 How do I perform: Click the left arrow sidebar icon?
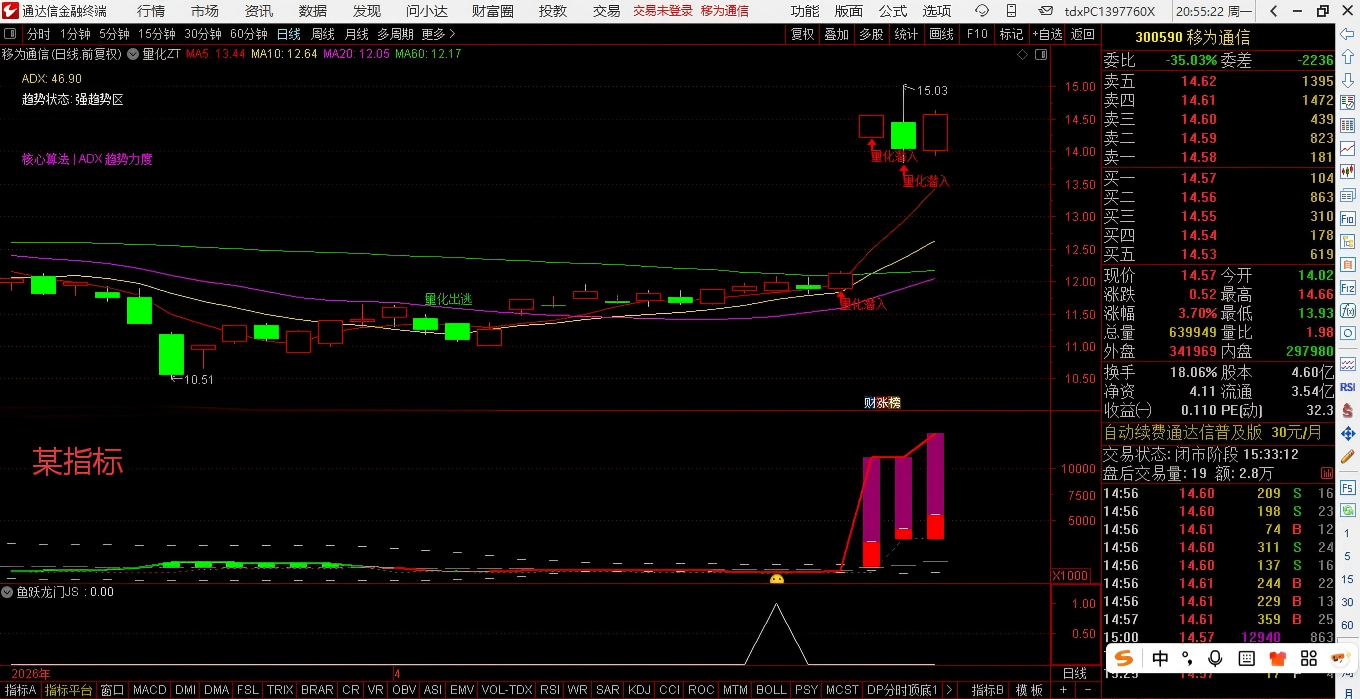(x=1348, y=34)
